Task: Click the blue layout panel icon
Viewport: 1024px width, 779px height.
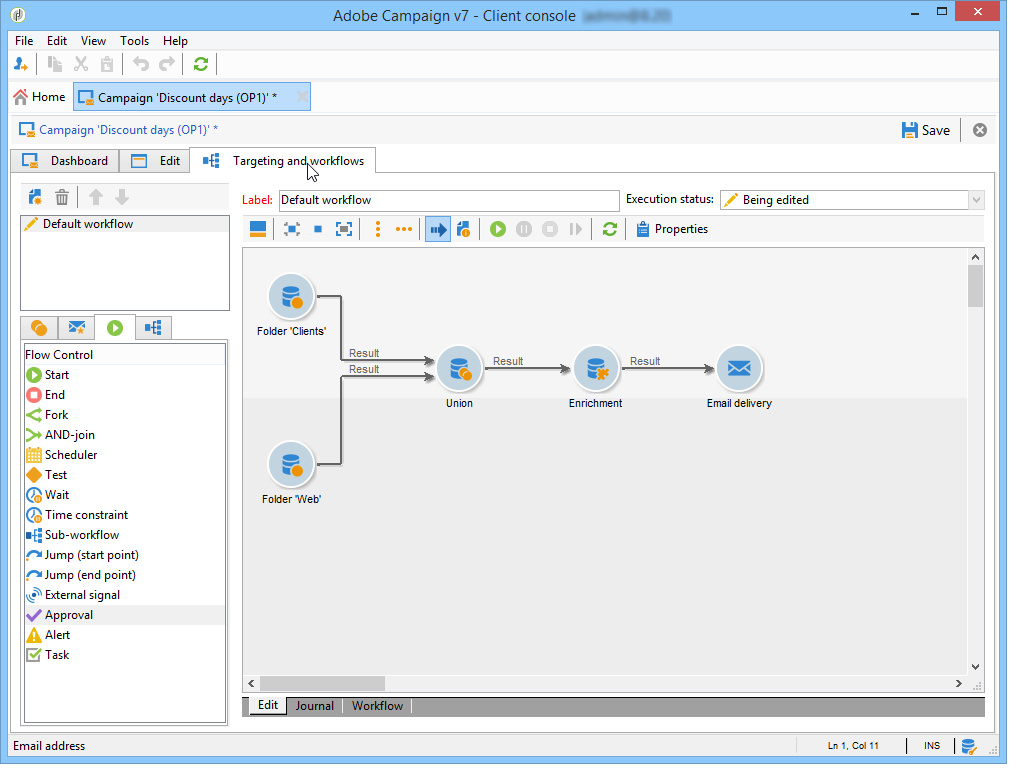Action: (x=258, y=229)
